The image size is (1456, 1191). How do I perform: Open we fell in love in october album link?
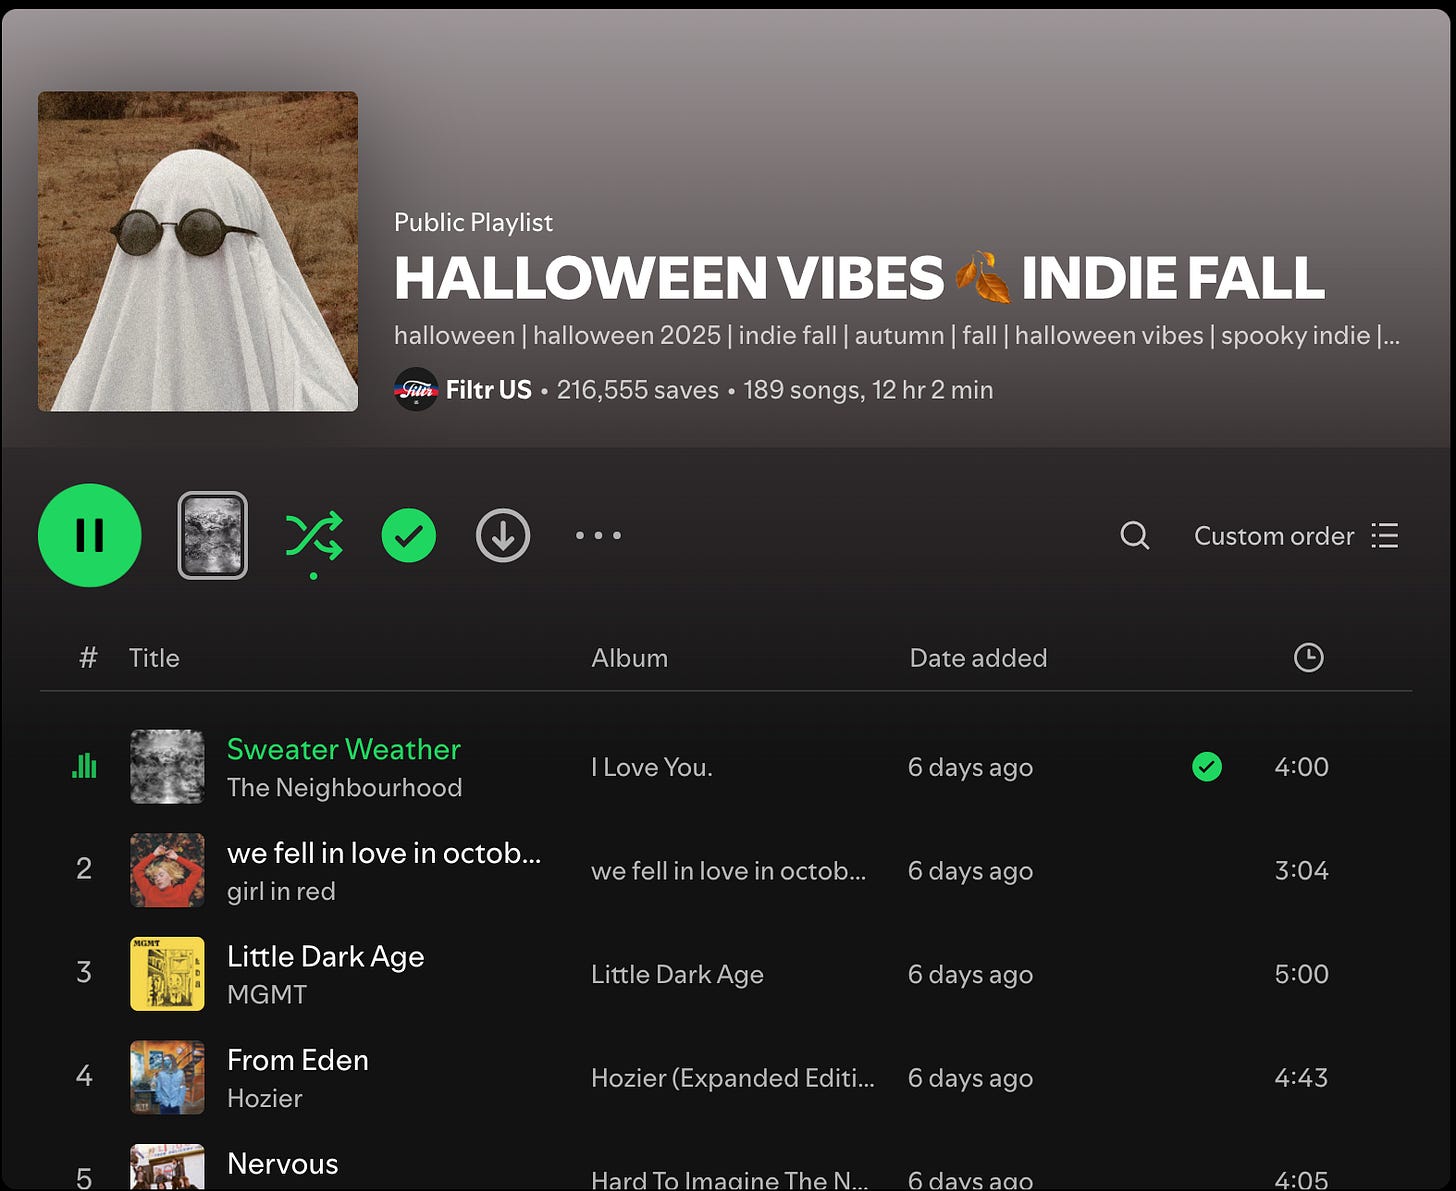(x=728, y=871)
